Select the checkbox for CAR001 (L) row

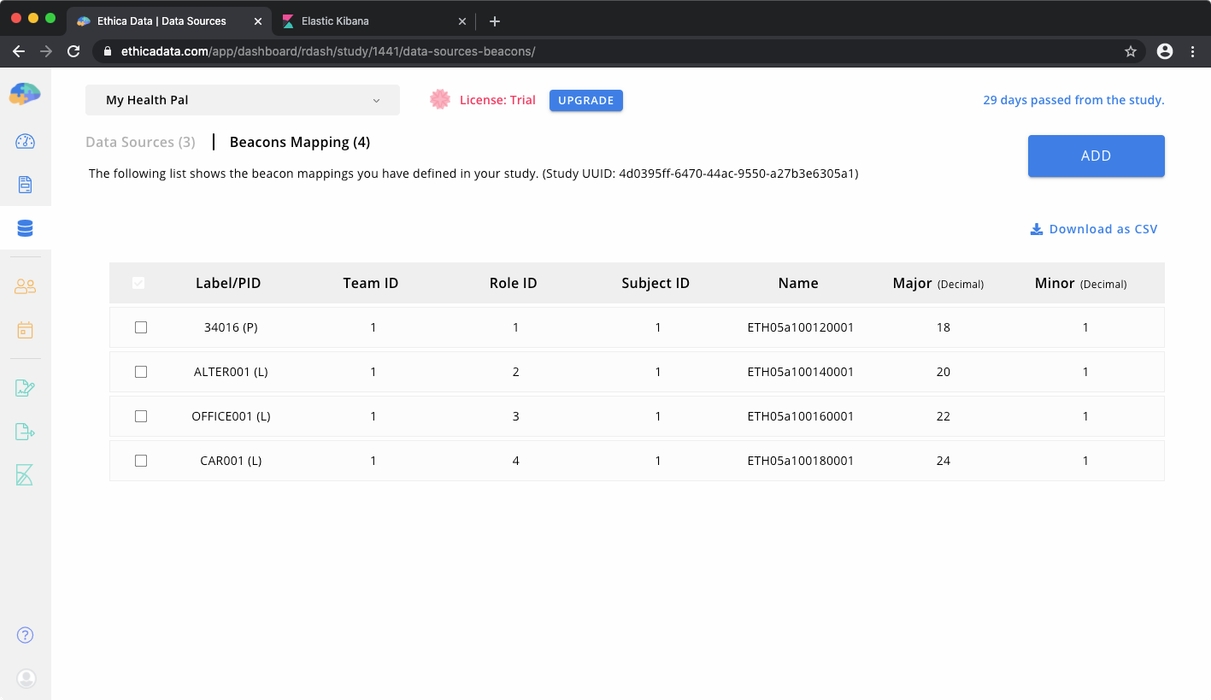click(139, 460)
